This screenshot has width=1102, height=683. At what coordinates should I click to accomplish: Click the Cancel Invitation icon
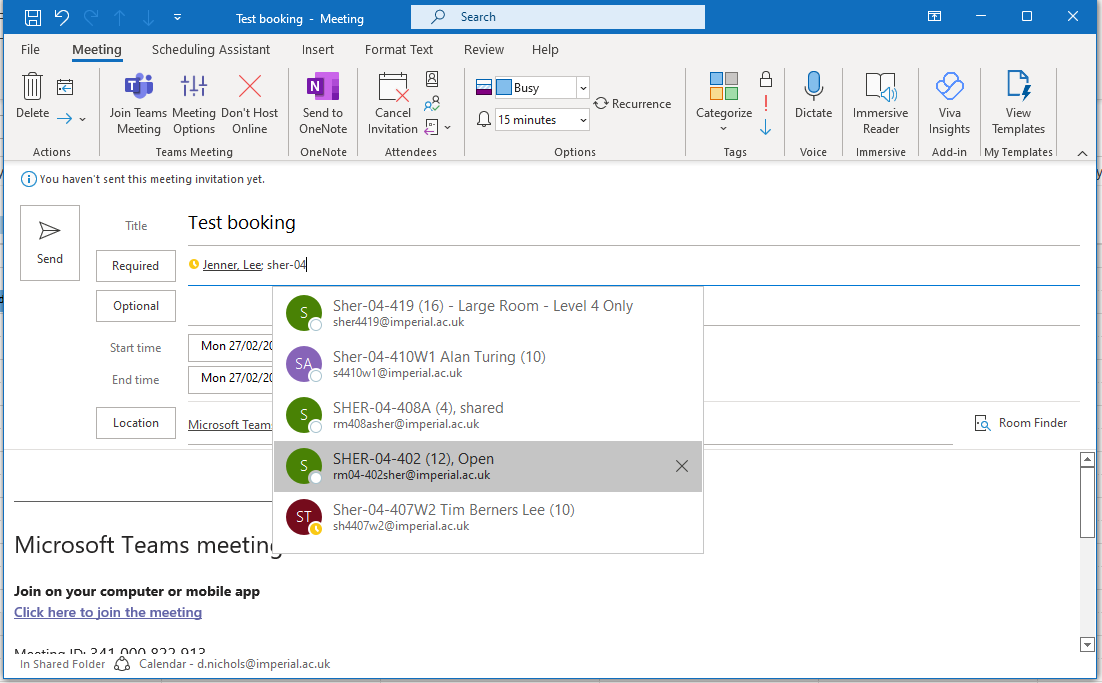[x=393, y=88]
